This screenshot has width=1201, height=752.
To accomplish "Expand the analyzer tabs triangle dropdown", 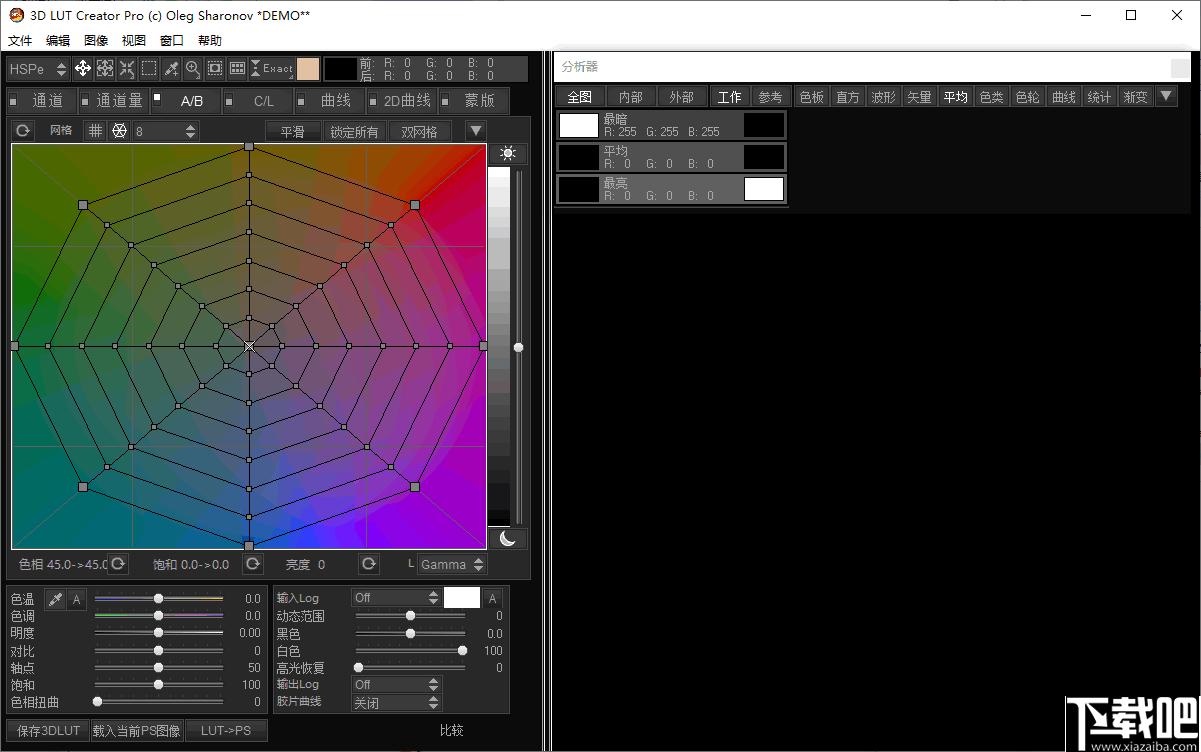I will 1166,96.
